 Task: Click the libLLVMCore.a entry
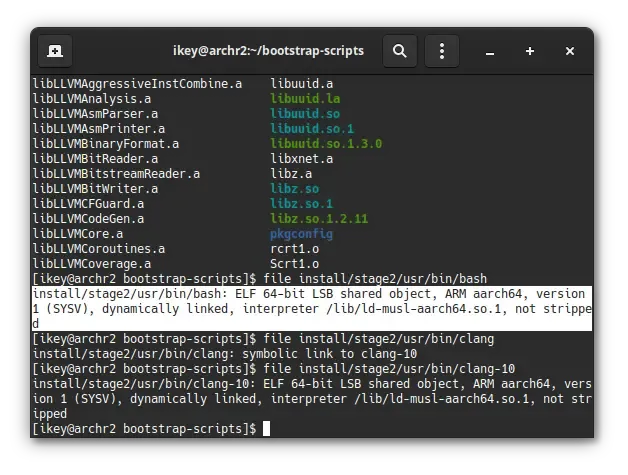click(x=78, y=234)
